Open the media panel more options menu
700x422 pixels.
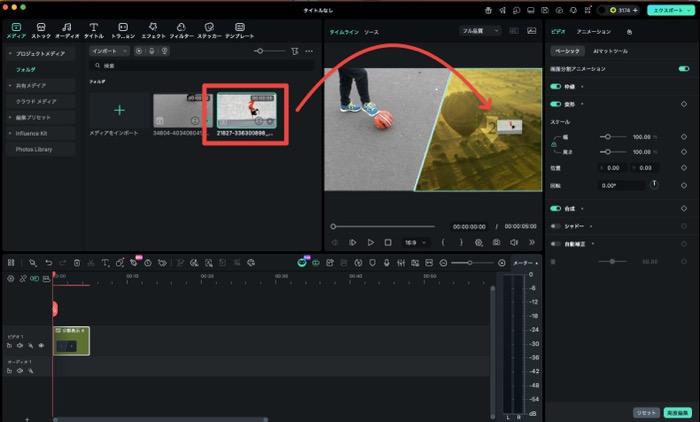[309, 51]
